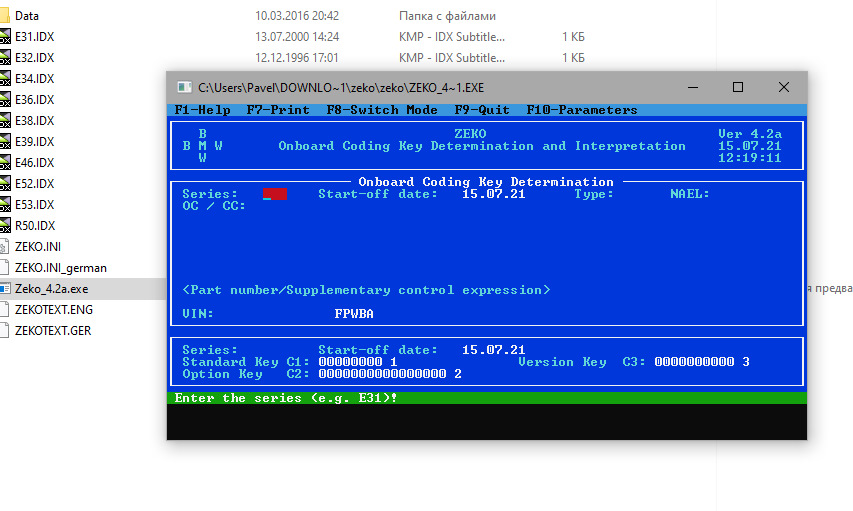Click the Start-off date value in upper panel

coord(493,194)
